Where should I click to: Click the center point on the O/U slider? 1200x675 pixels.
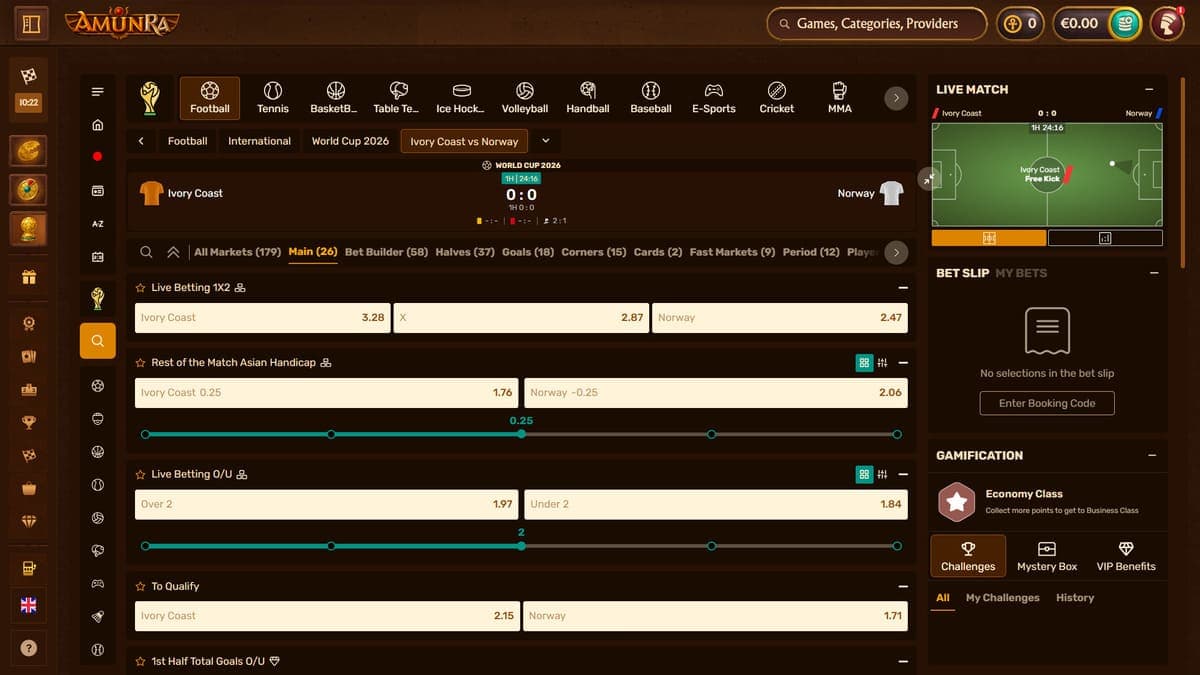pos(521,546)
